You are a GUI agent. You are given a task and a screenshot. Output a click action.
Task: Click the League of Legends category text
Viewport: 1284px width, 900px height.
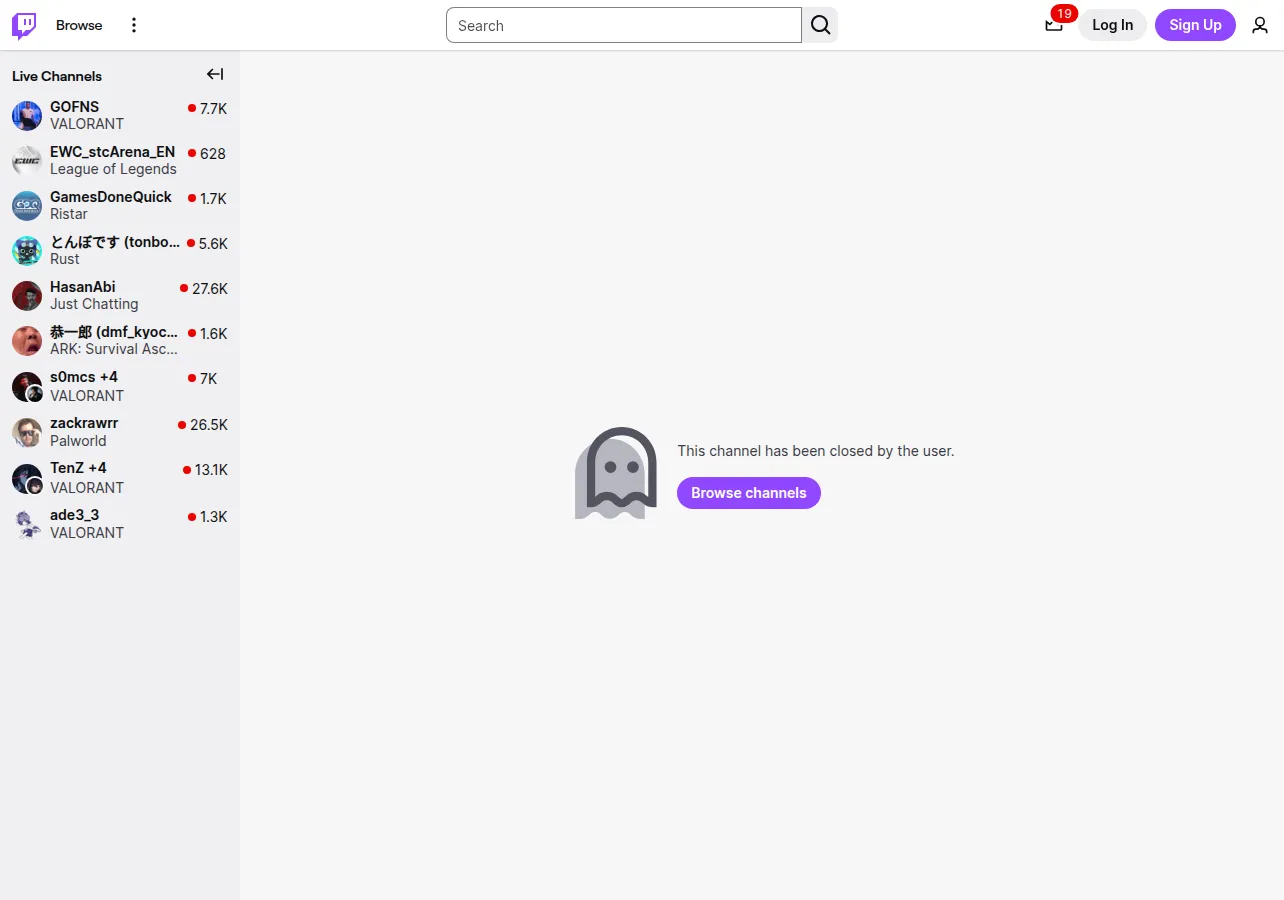pyautogui.click(x=113, y=169)
